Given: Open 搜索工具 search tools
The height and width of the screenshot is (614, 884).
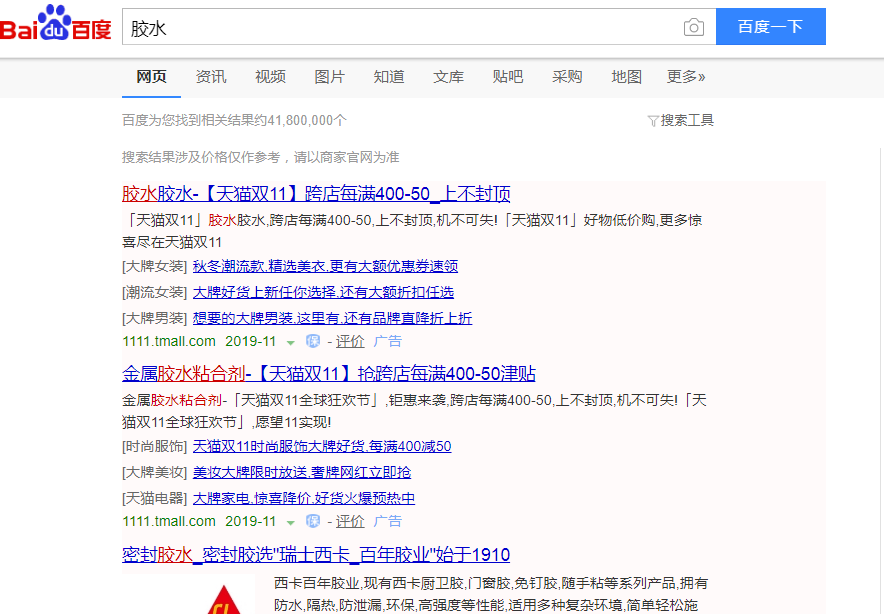Looking at the screenshot, I should (680, 120).
